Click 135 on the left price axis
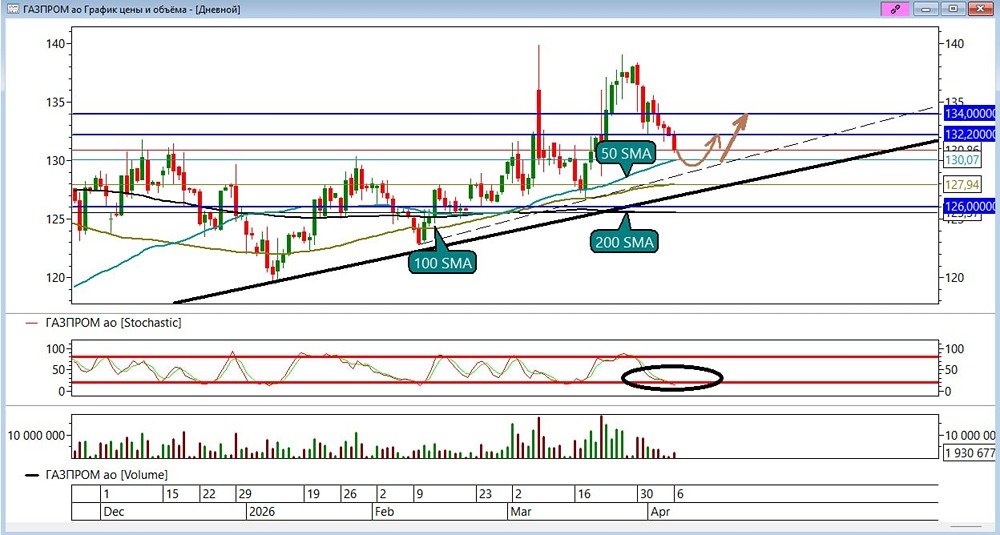 54,102
